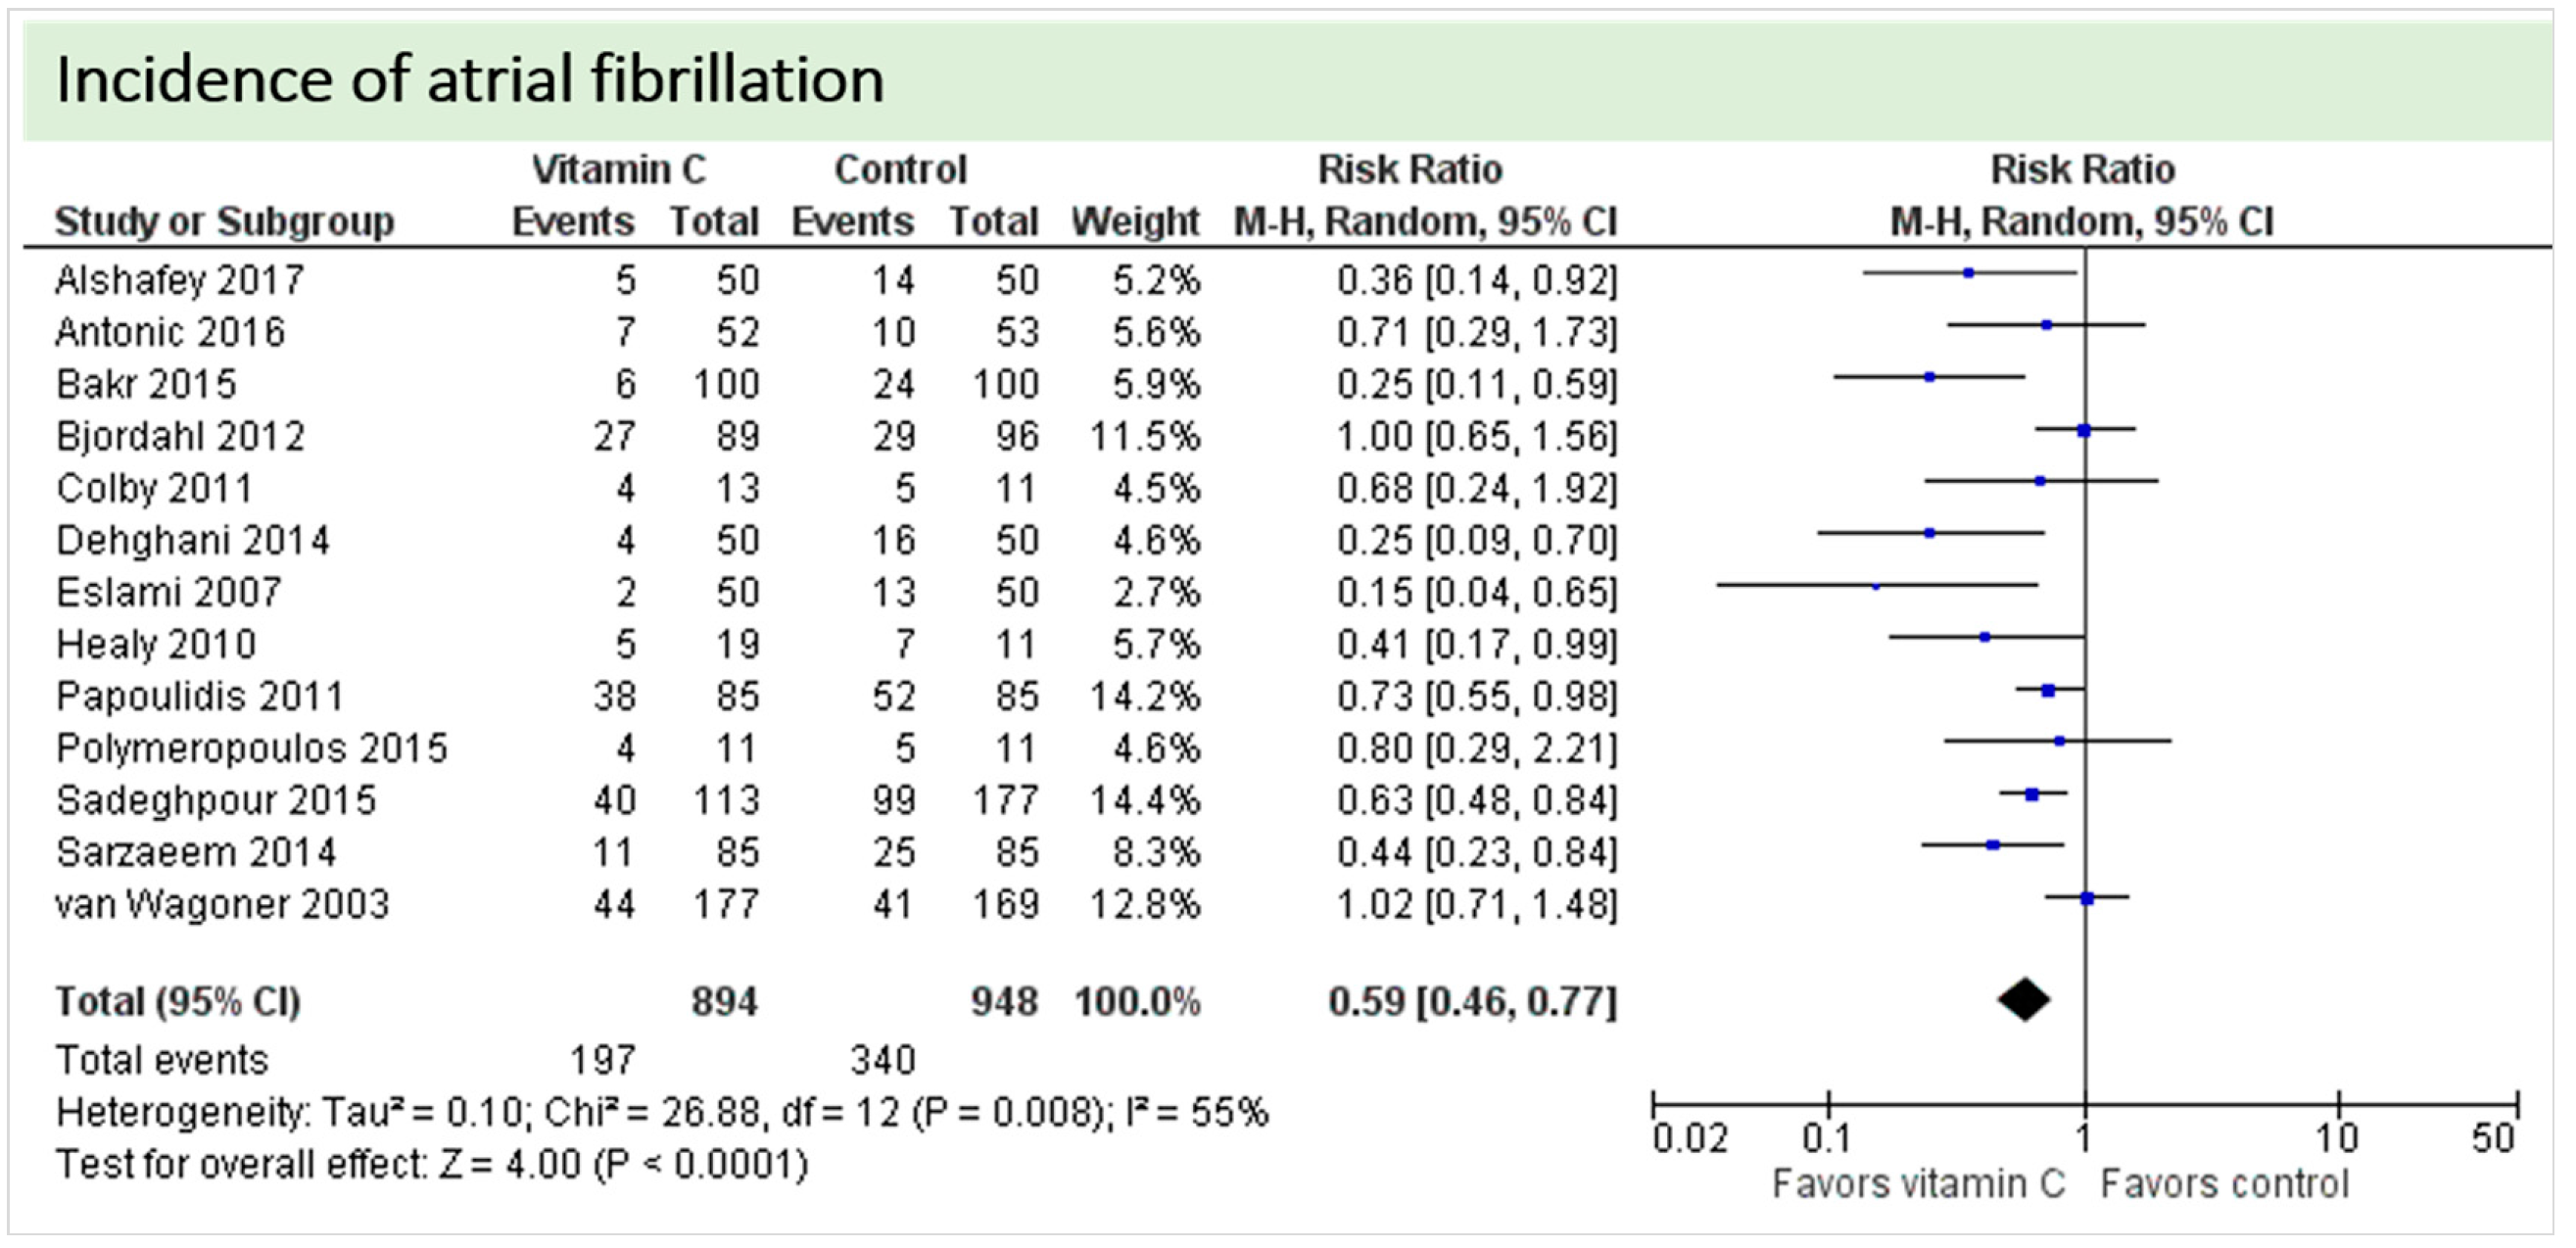This screenshot has width=2576, height=1248.
Task: Click the blue square for van Wagoner 2003
Action: tap(2087, 899)
